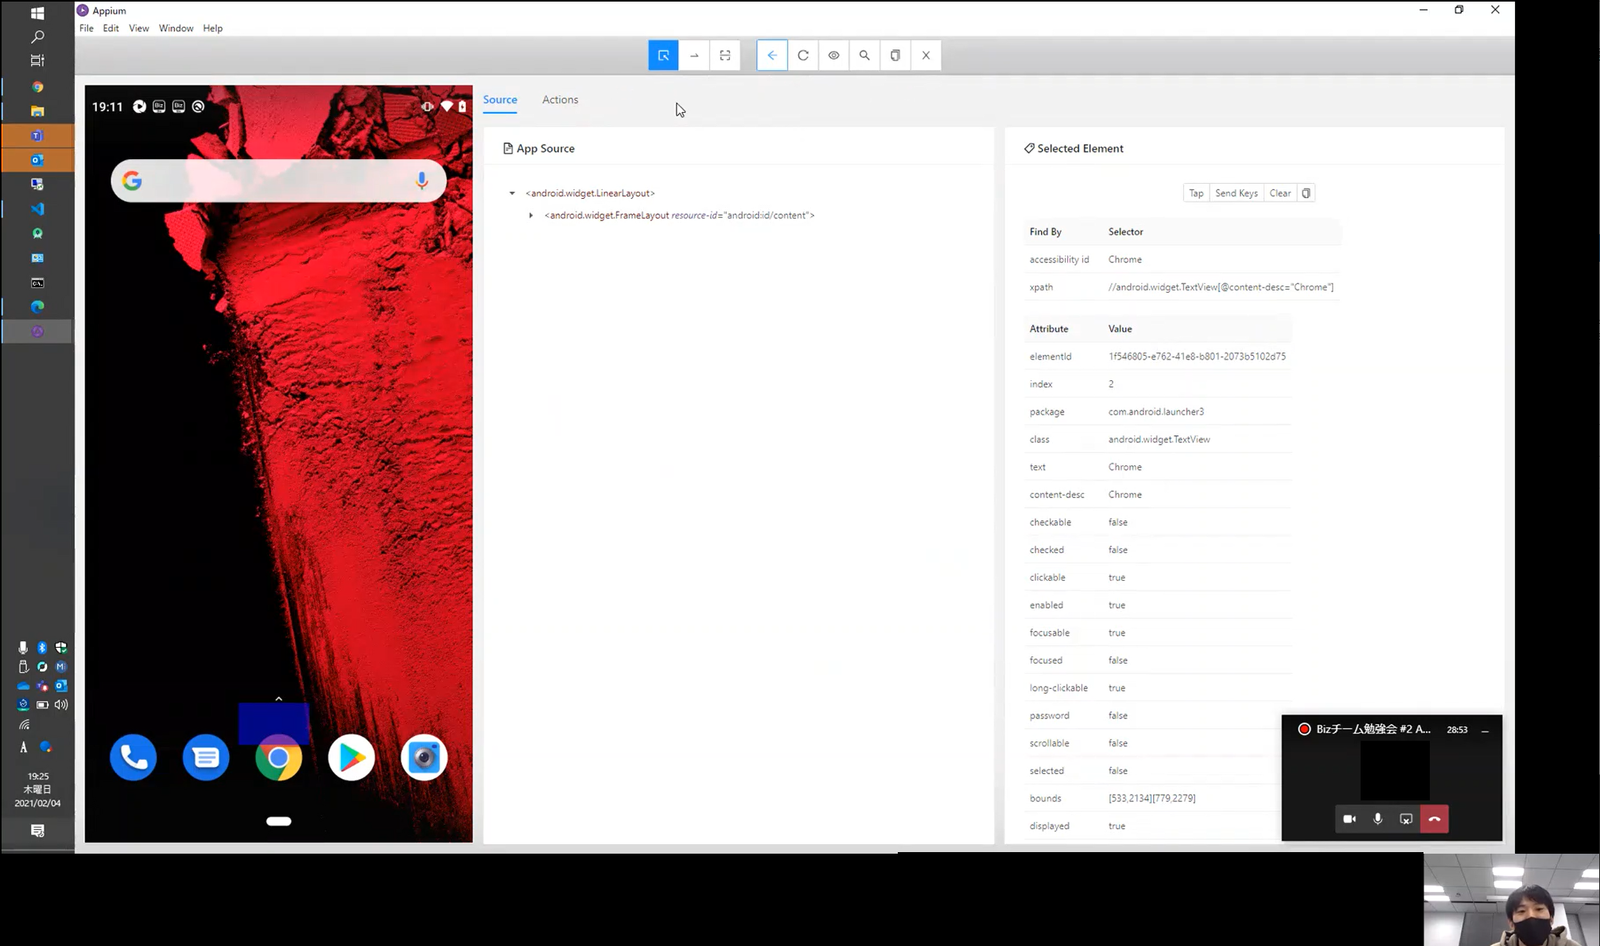This screenshot has height=946, width=1600.
Task: Open the Search for element tool
Action: pyautogui.click(x=864, y=55)
